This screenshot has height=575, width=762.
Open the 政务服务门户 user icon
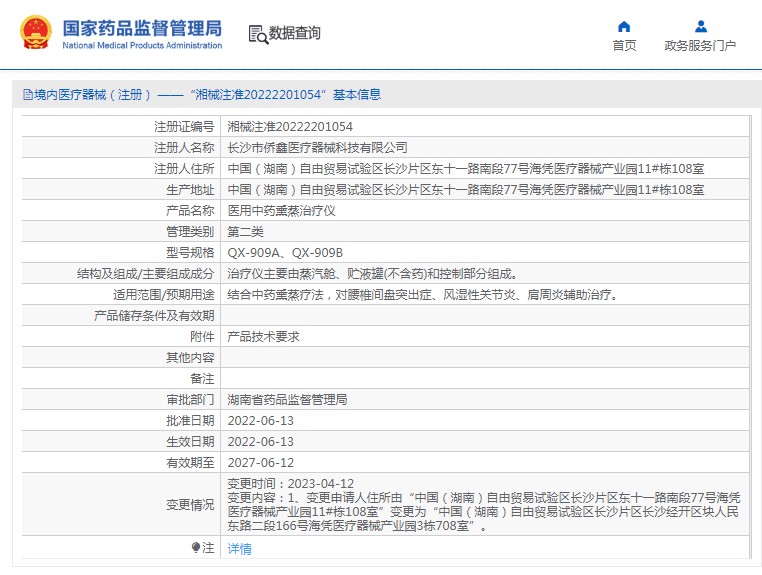701,26
